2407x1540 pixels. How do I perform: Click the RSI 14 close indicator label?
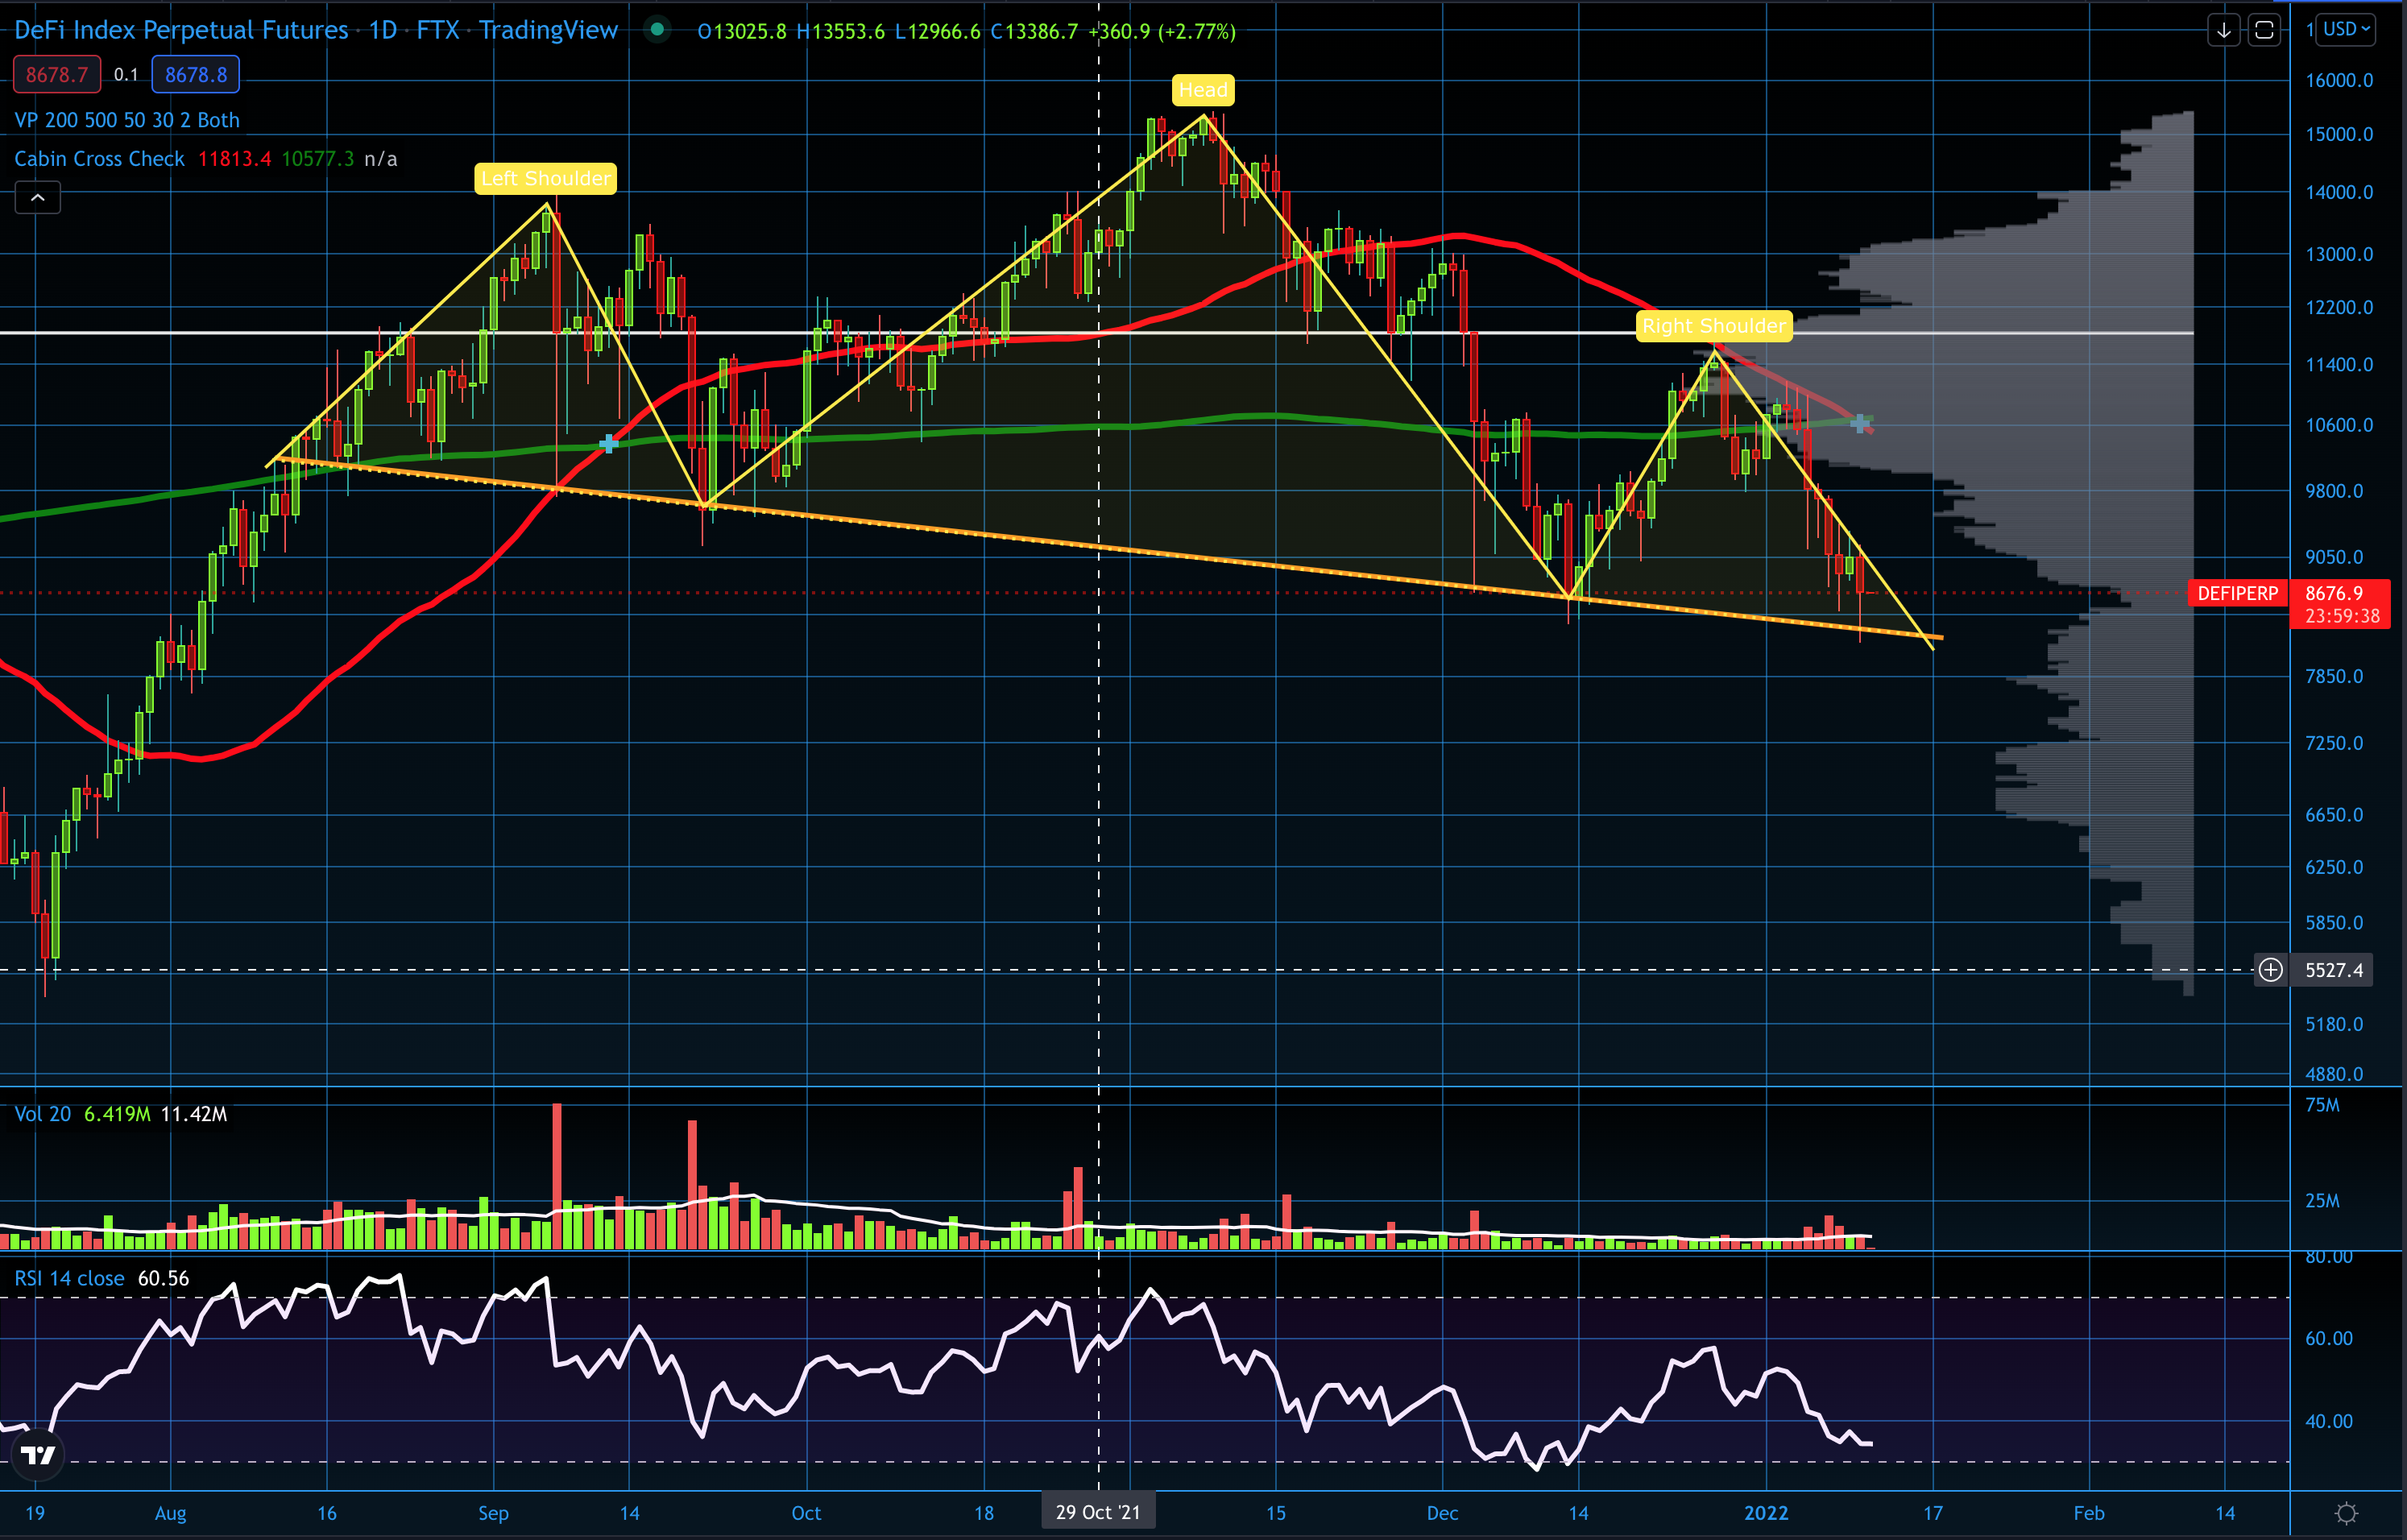tap(69, 1278)
